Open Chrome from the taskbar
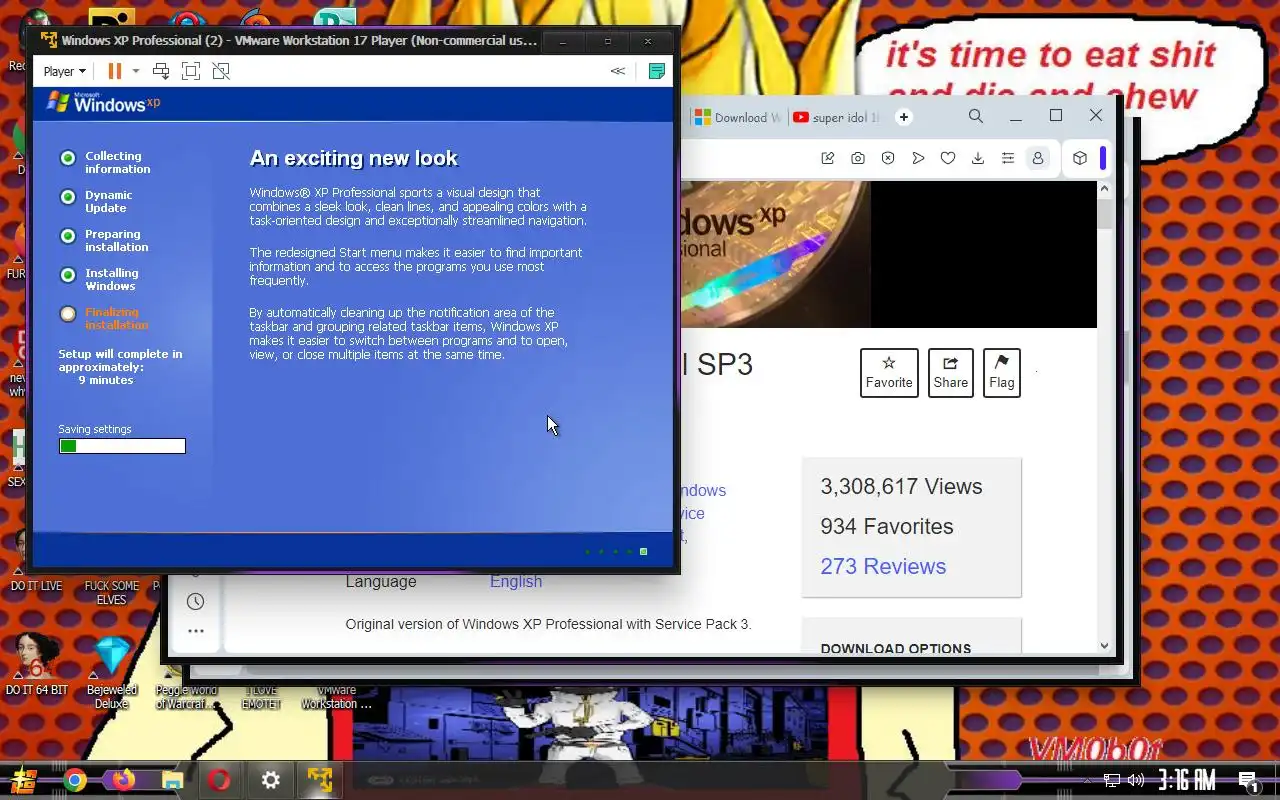Screen dimensions: 1280x800 point(75,780)
